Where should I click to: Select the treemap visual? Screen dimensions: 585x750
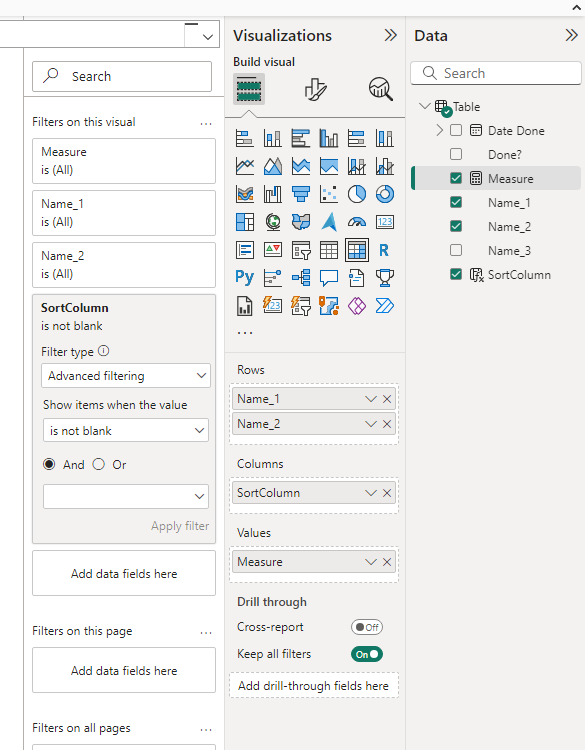[244, 222]
